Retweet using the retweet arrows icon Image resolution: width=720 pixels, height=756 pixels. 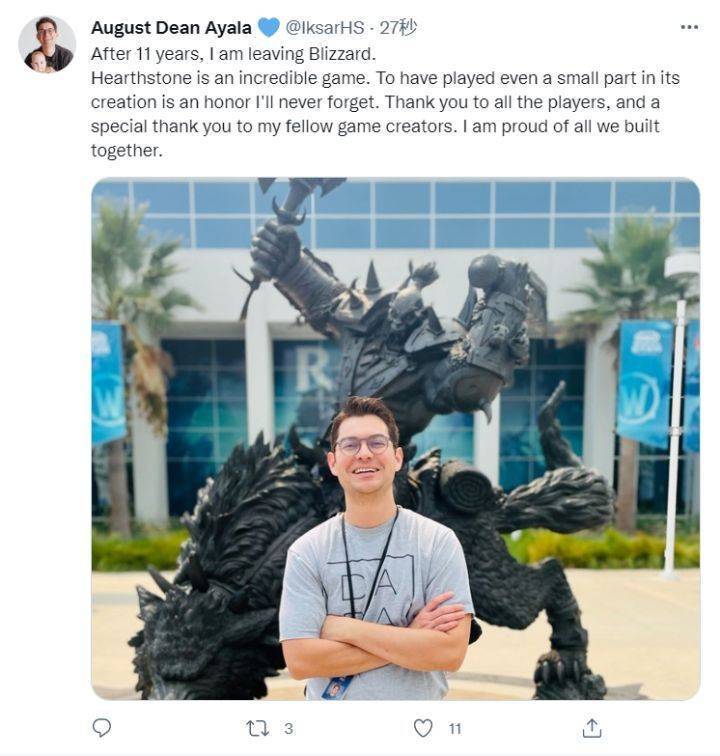tap(258, 728)
